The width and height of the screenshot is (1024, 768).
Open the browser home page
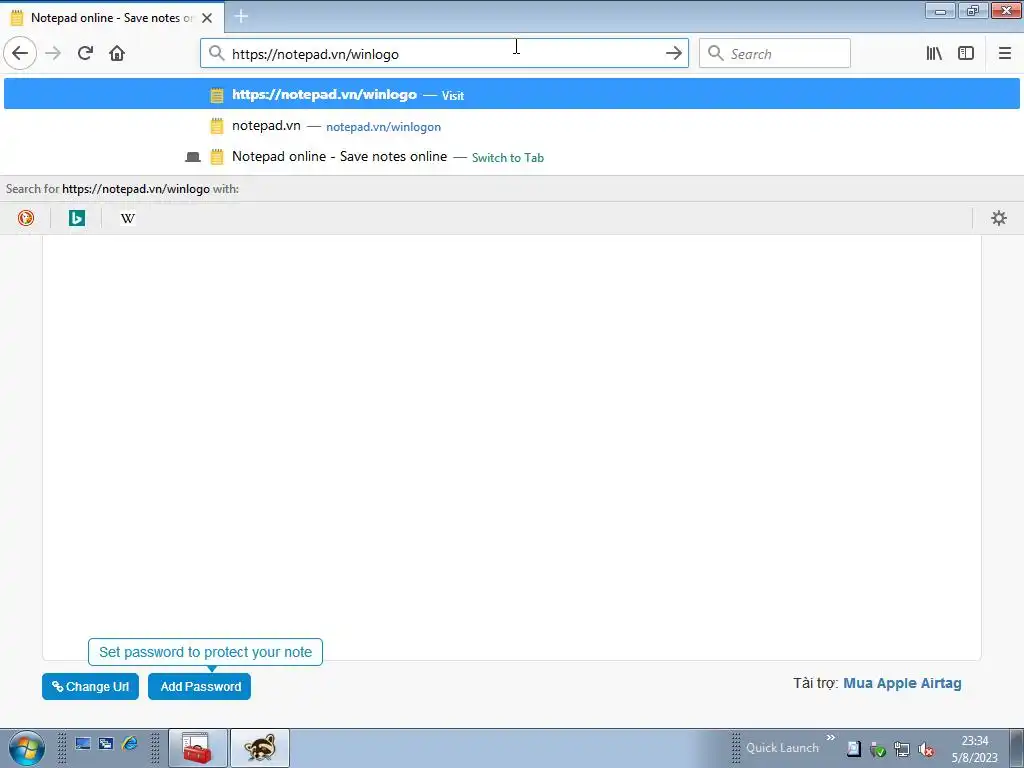[x=117, y=53]
